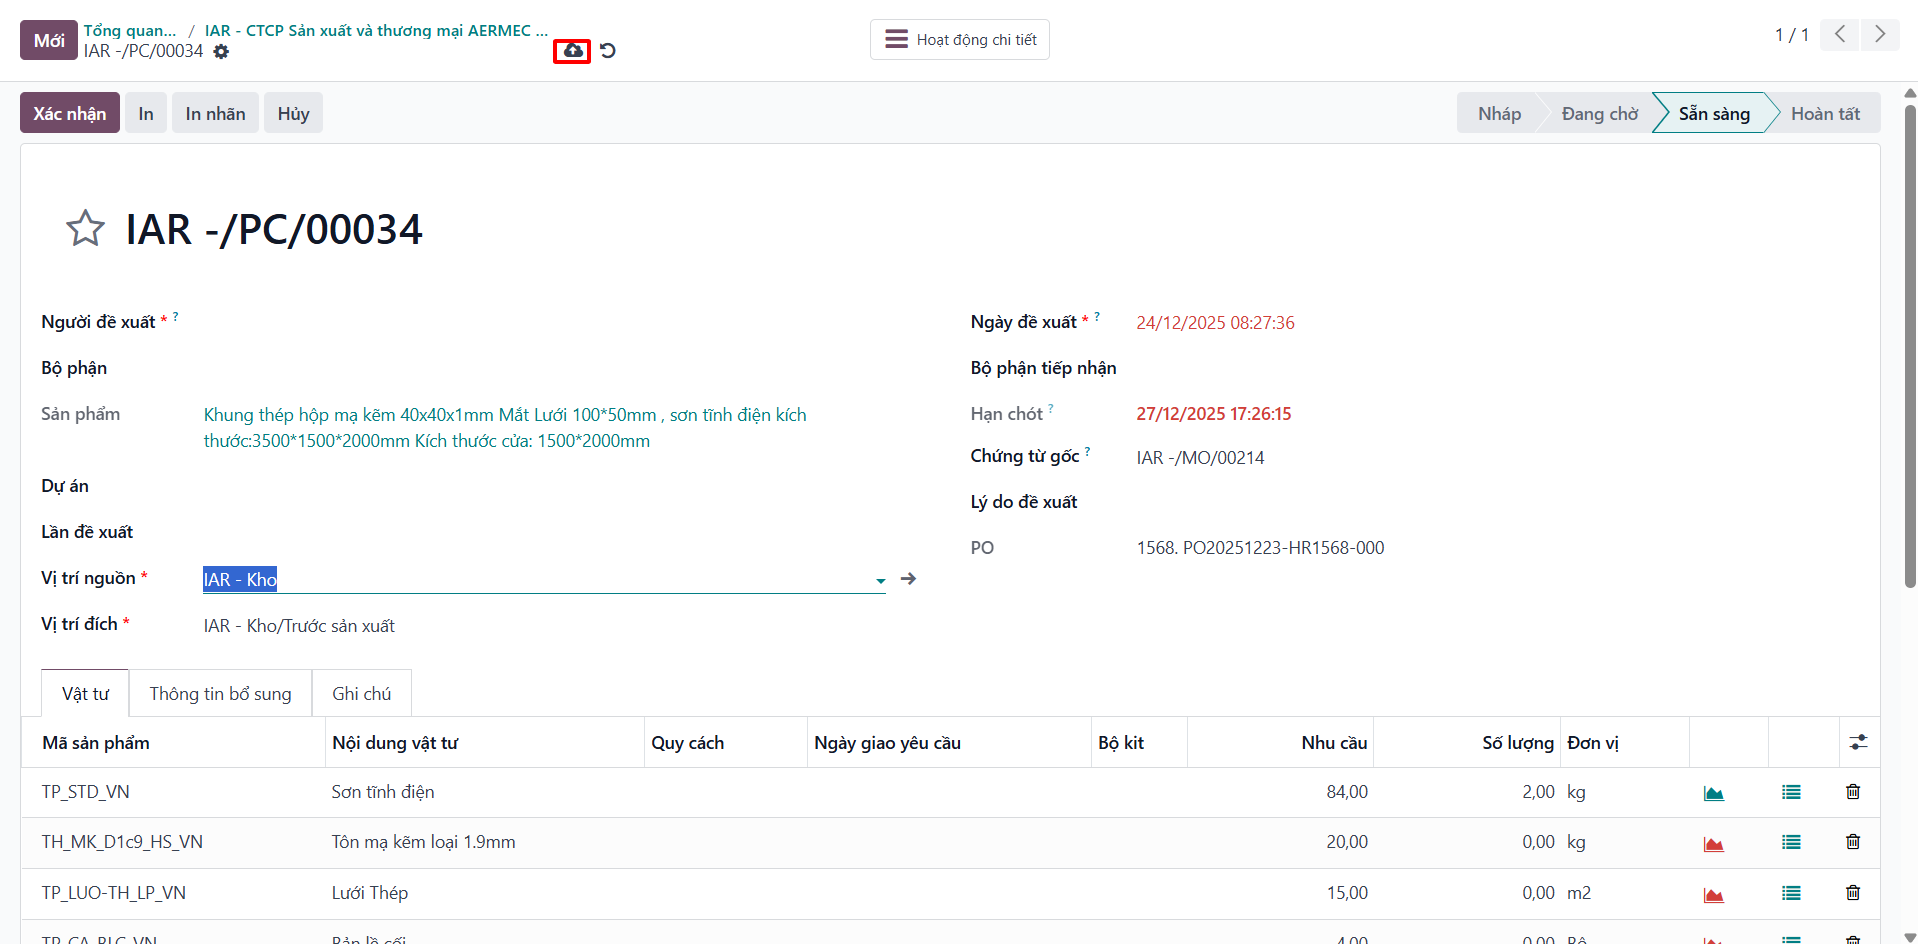Save the record manually with cloud icon

coord(572,51)
